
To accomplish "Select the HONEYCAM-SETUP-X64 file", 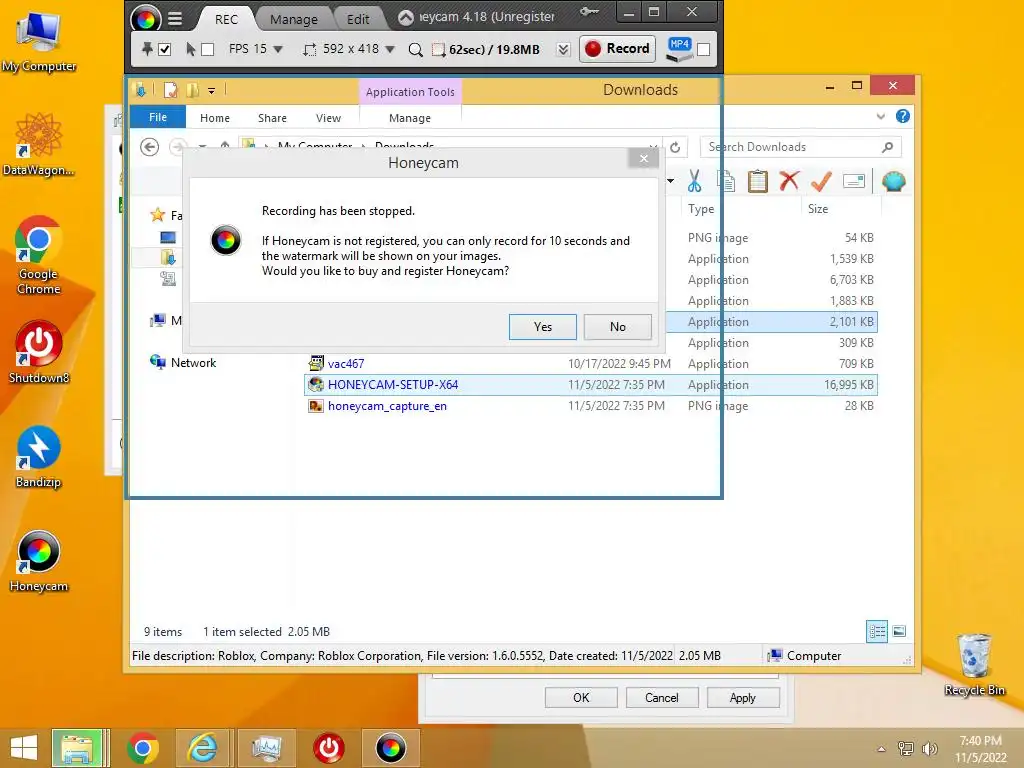I will coord(591,385).
